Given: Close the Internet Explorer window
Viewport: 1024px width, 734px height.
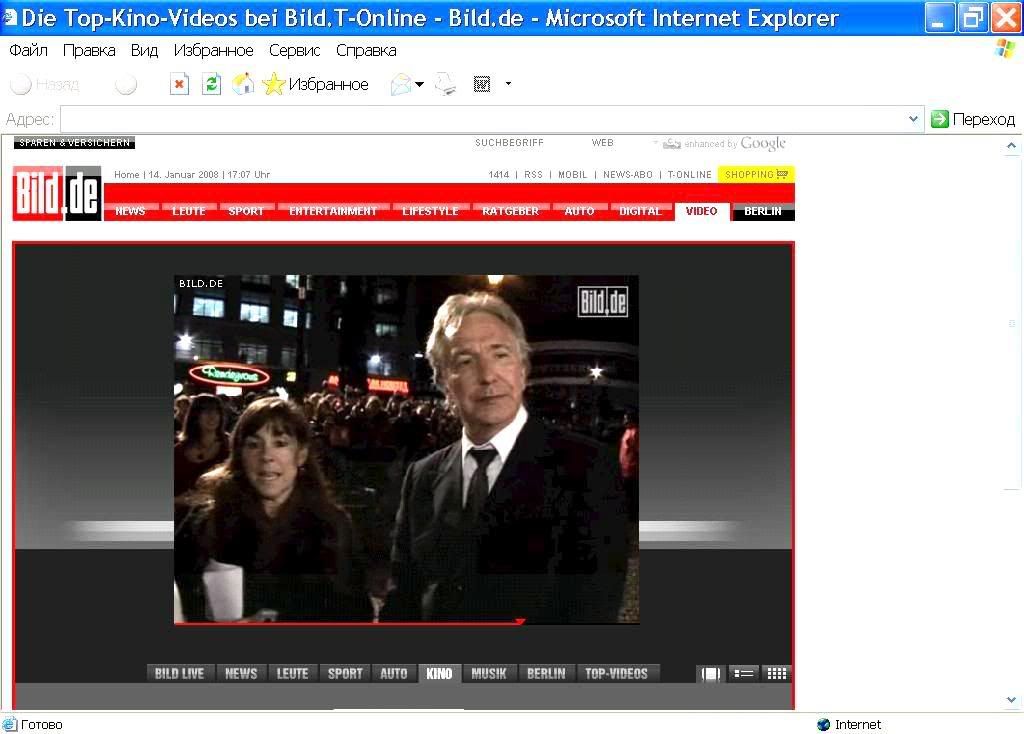Looking at the screenshot, I should pos(1006,18).
